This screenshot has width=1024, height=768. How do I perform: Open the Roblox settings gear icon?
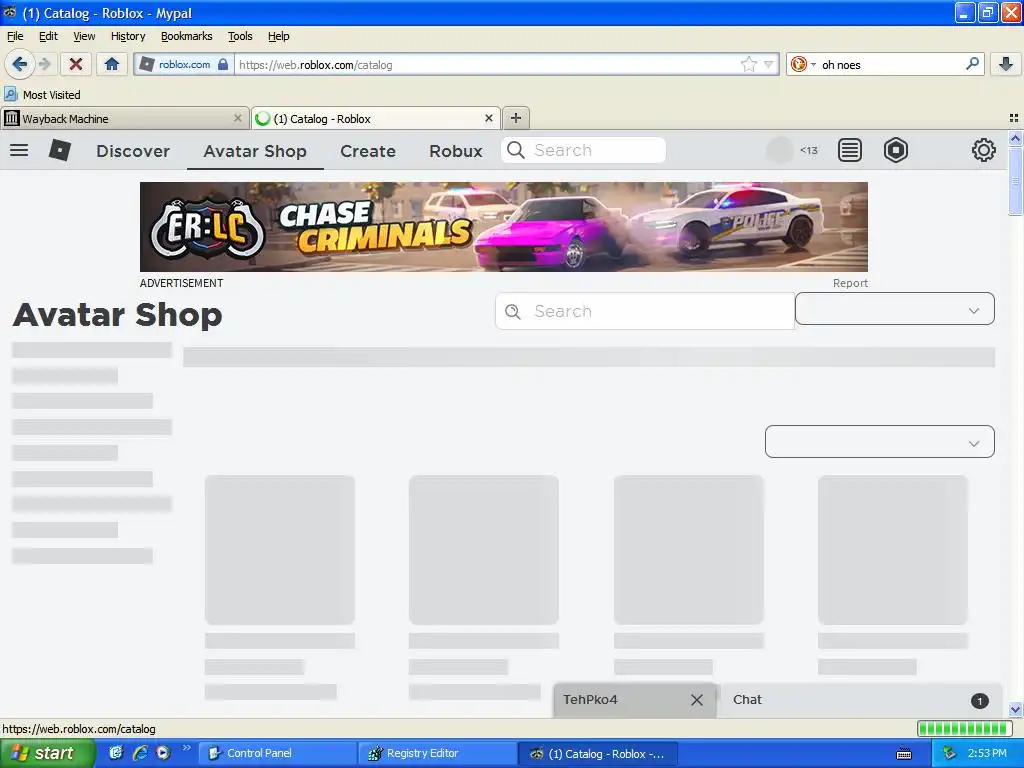[x=984, y=150]
